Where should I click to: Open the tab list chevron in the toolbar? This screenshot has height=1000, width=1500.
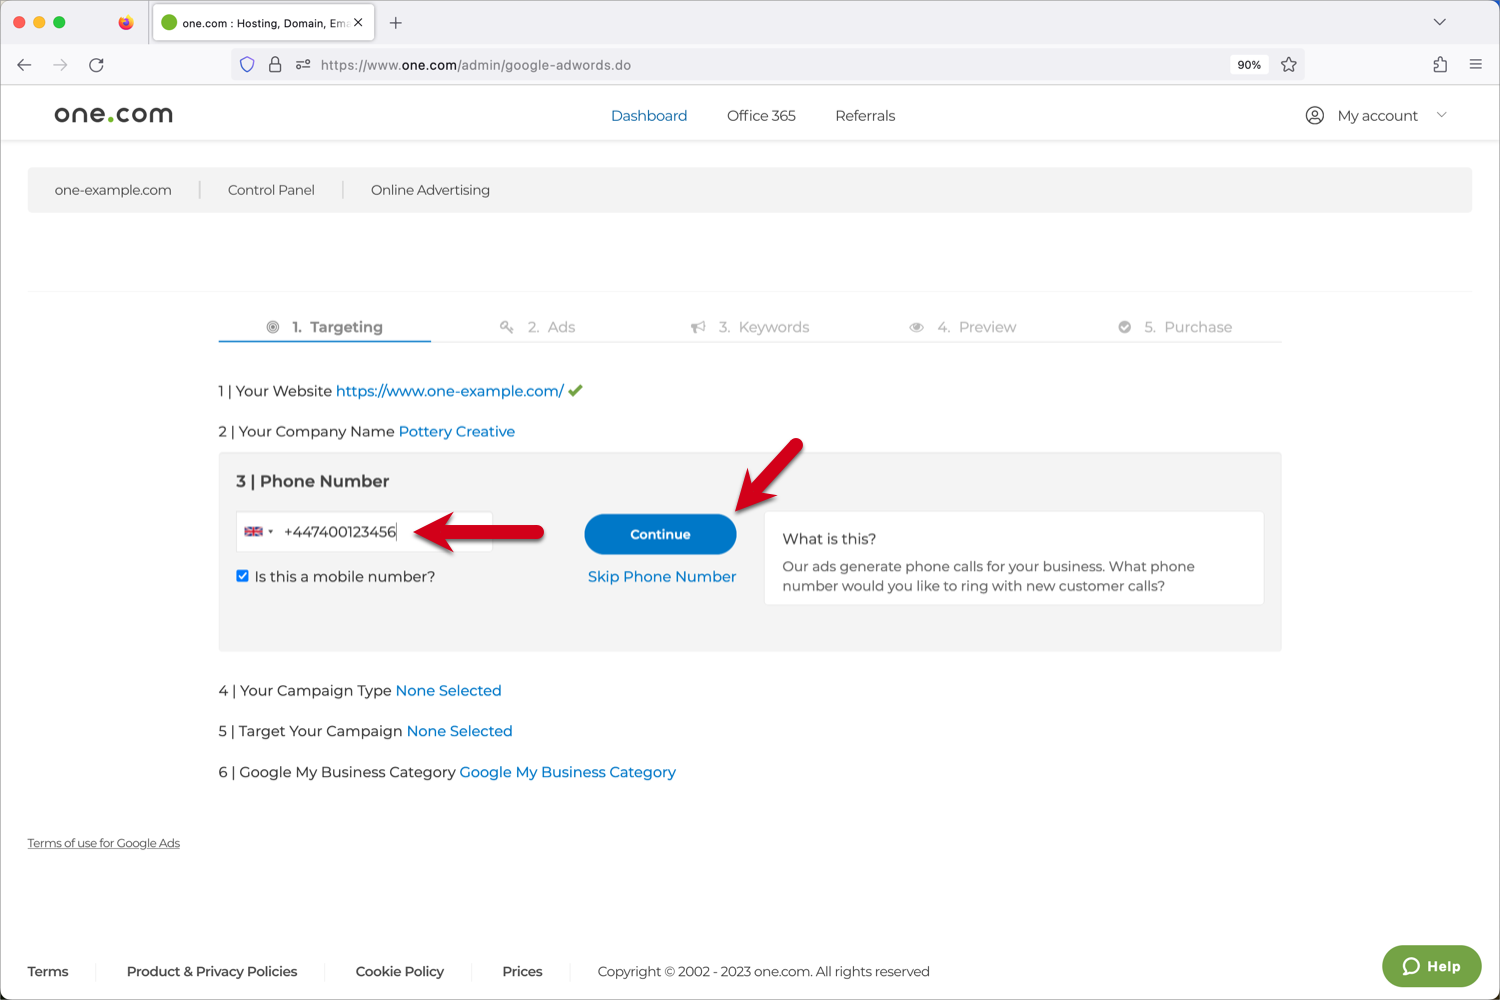(1439, 21)
